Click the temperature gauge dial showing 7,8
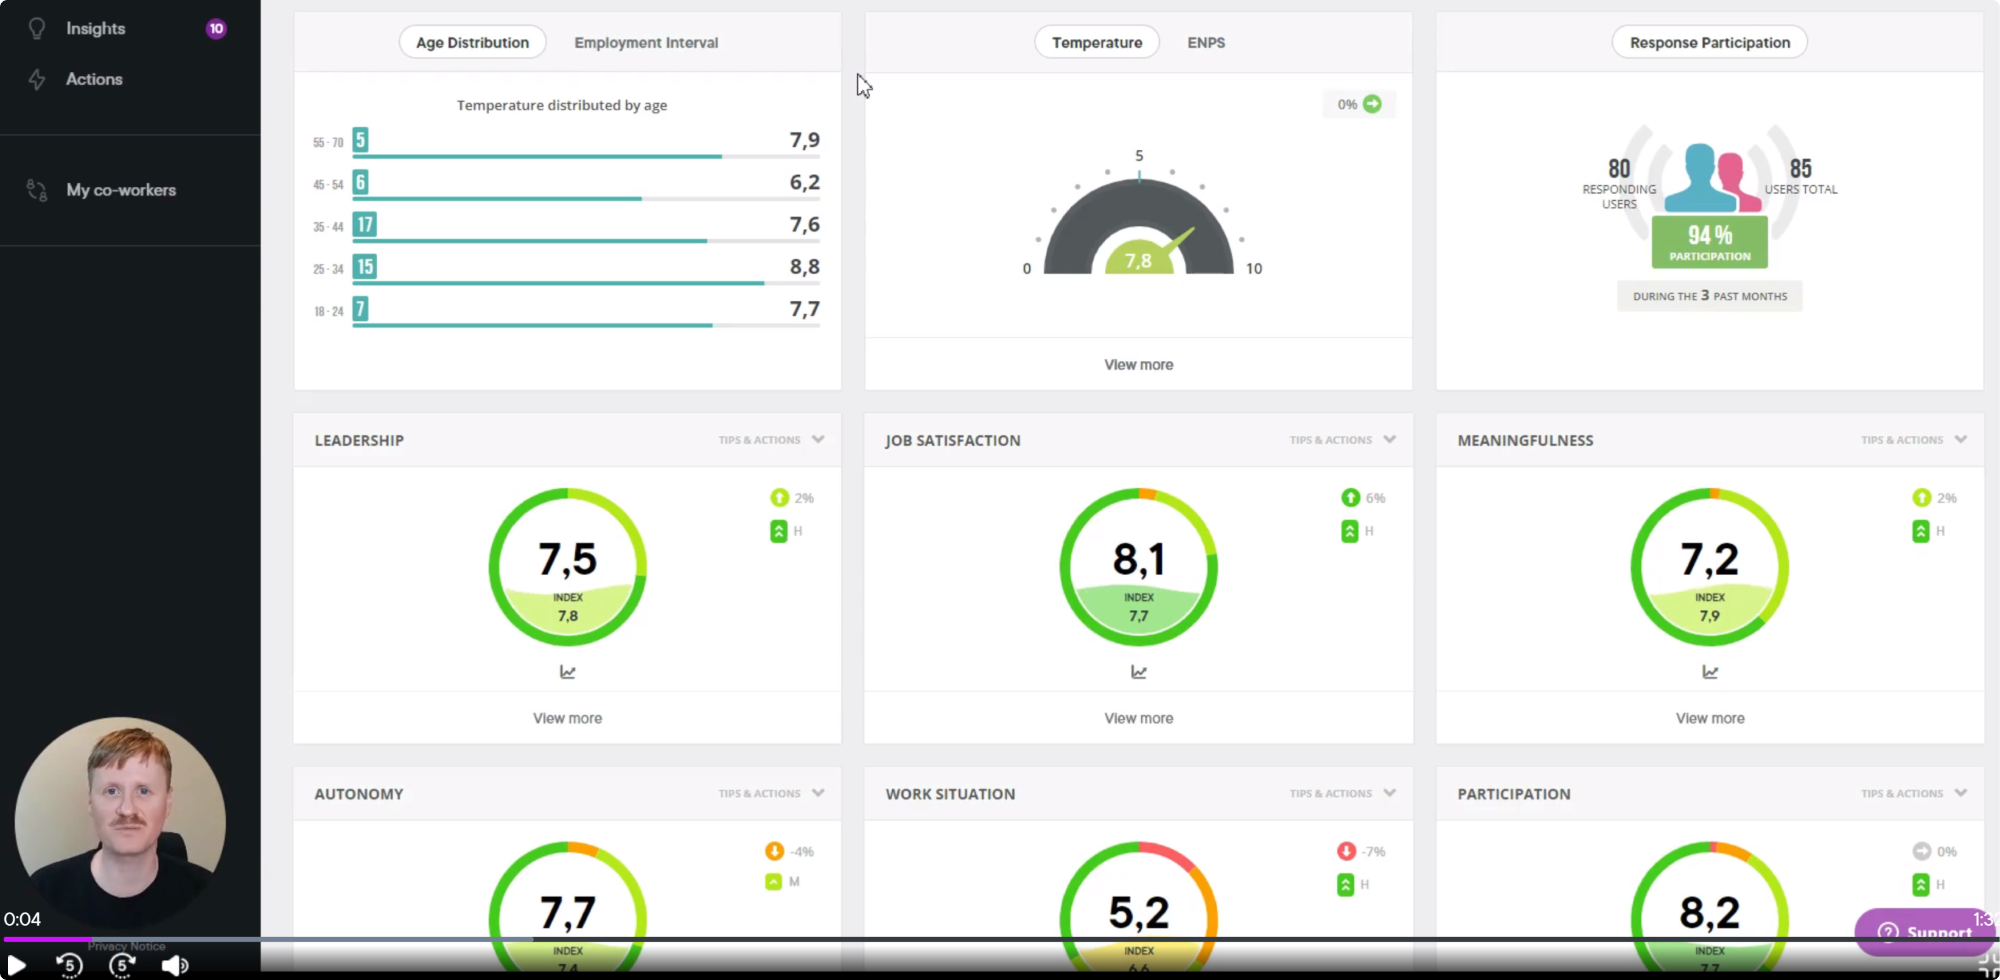The height and width of the screenshot is (980, 2000). point(1139,228)
